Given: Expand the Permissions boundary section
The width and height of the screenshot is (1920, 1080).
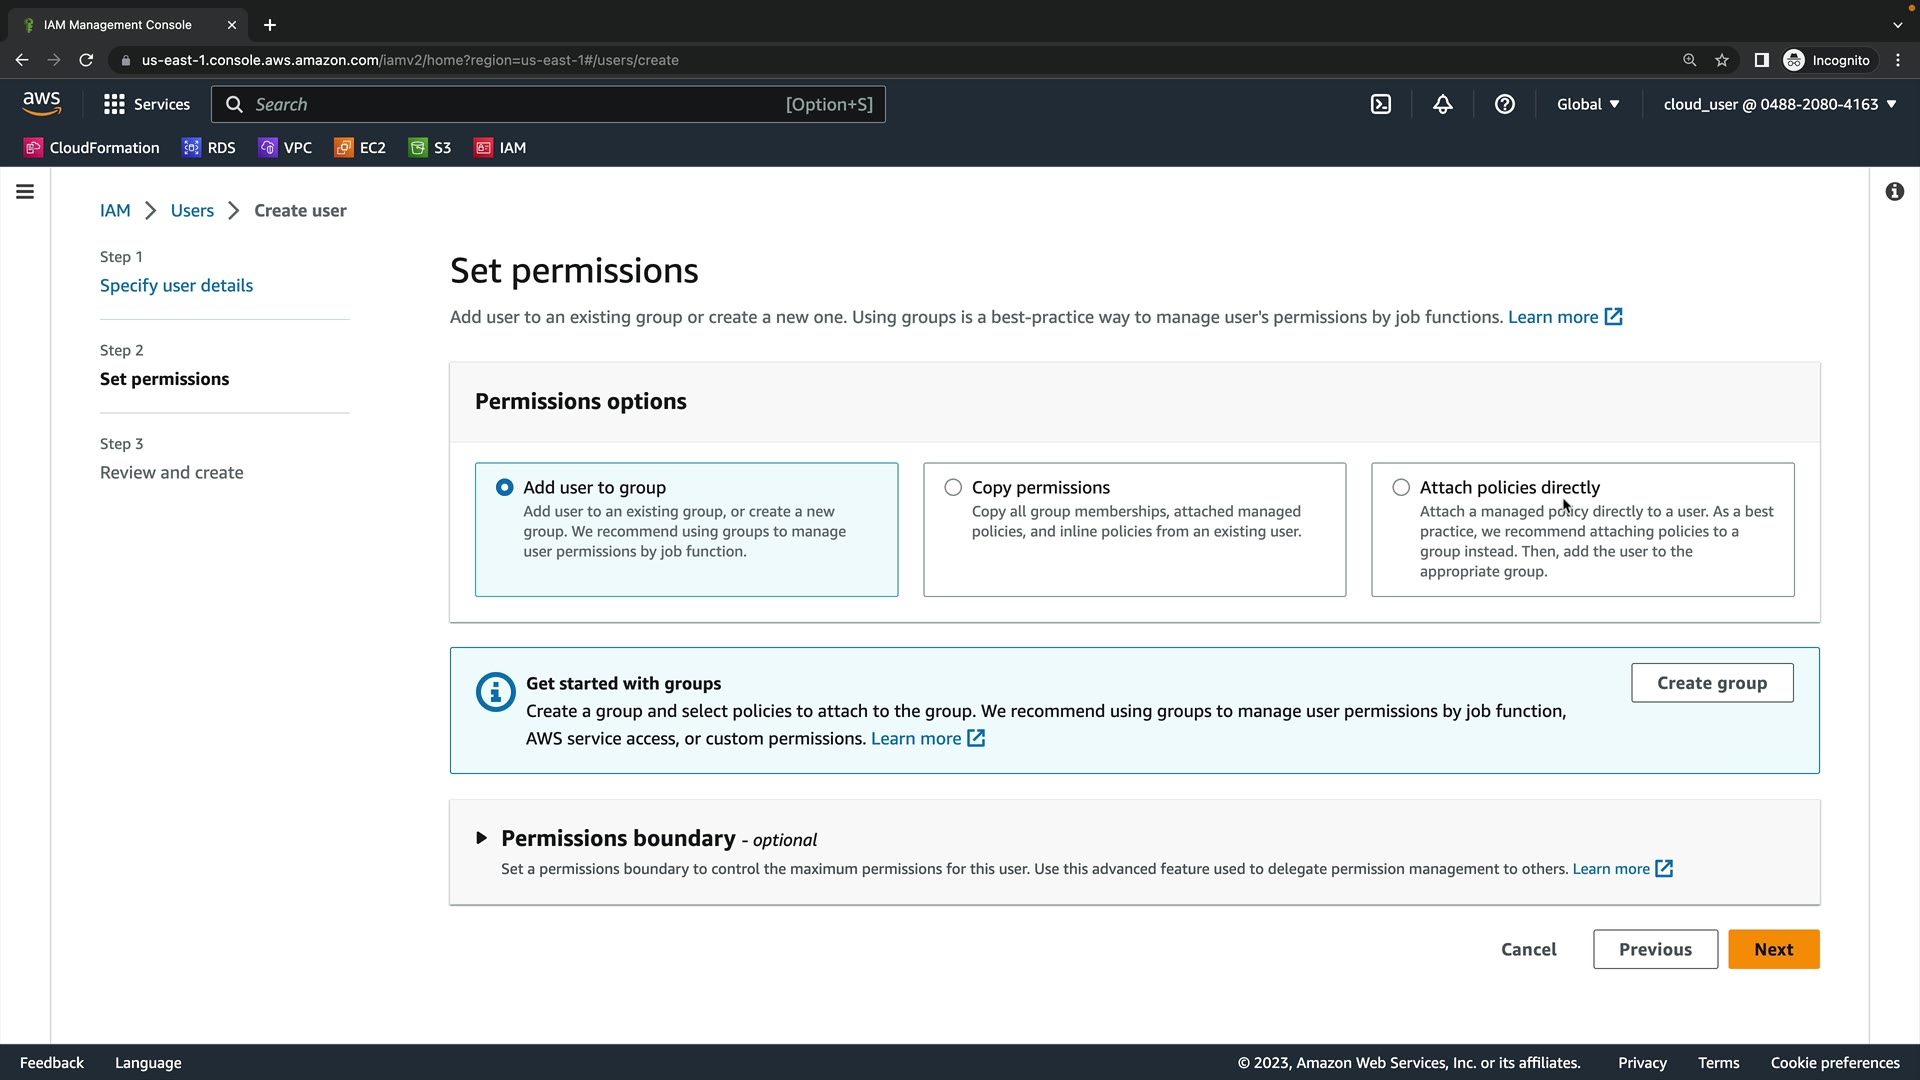Looking at the screenshot, I should 482,838.
